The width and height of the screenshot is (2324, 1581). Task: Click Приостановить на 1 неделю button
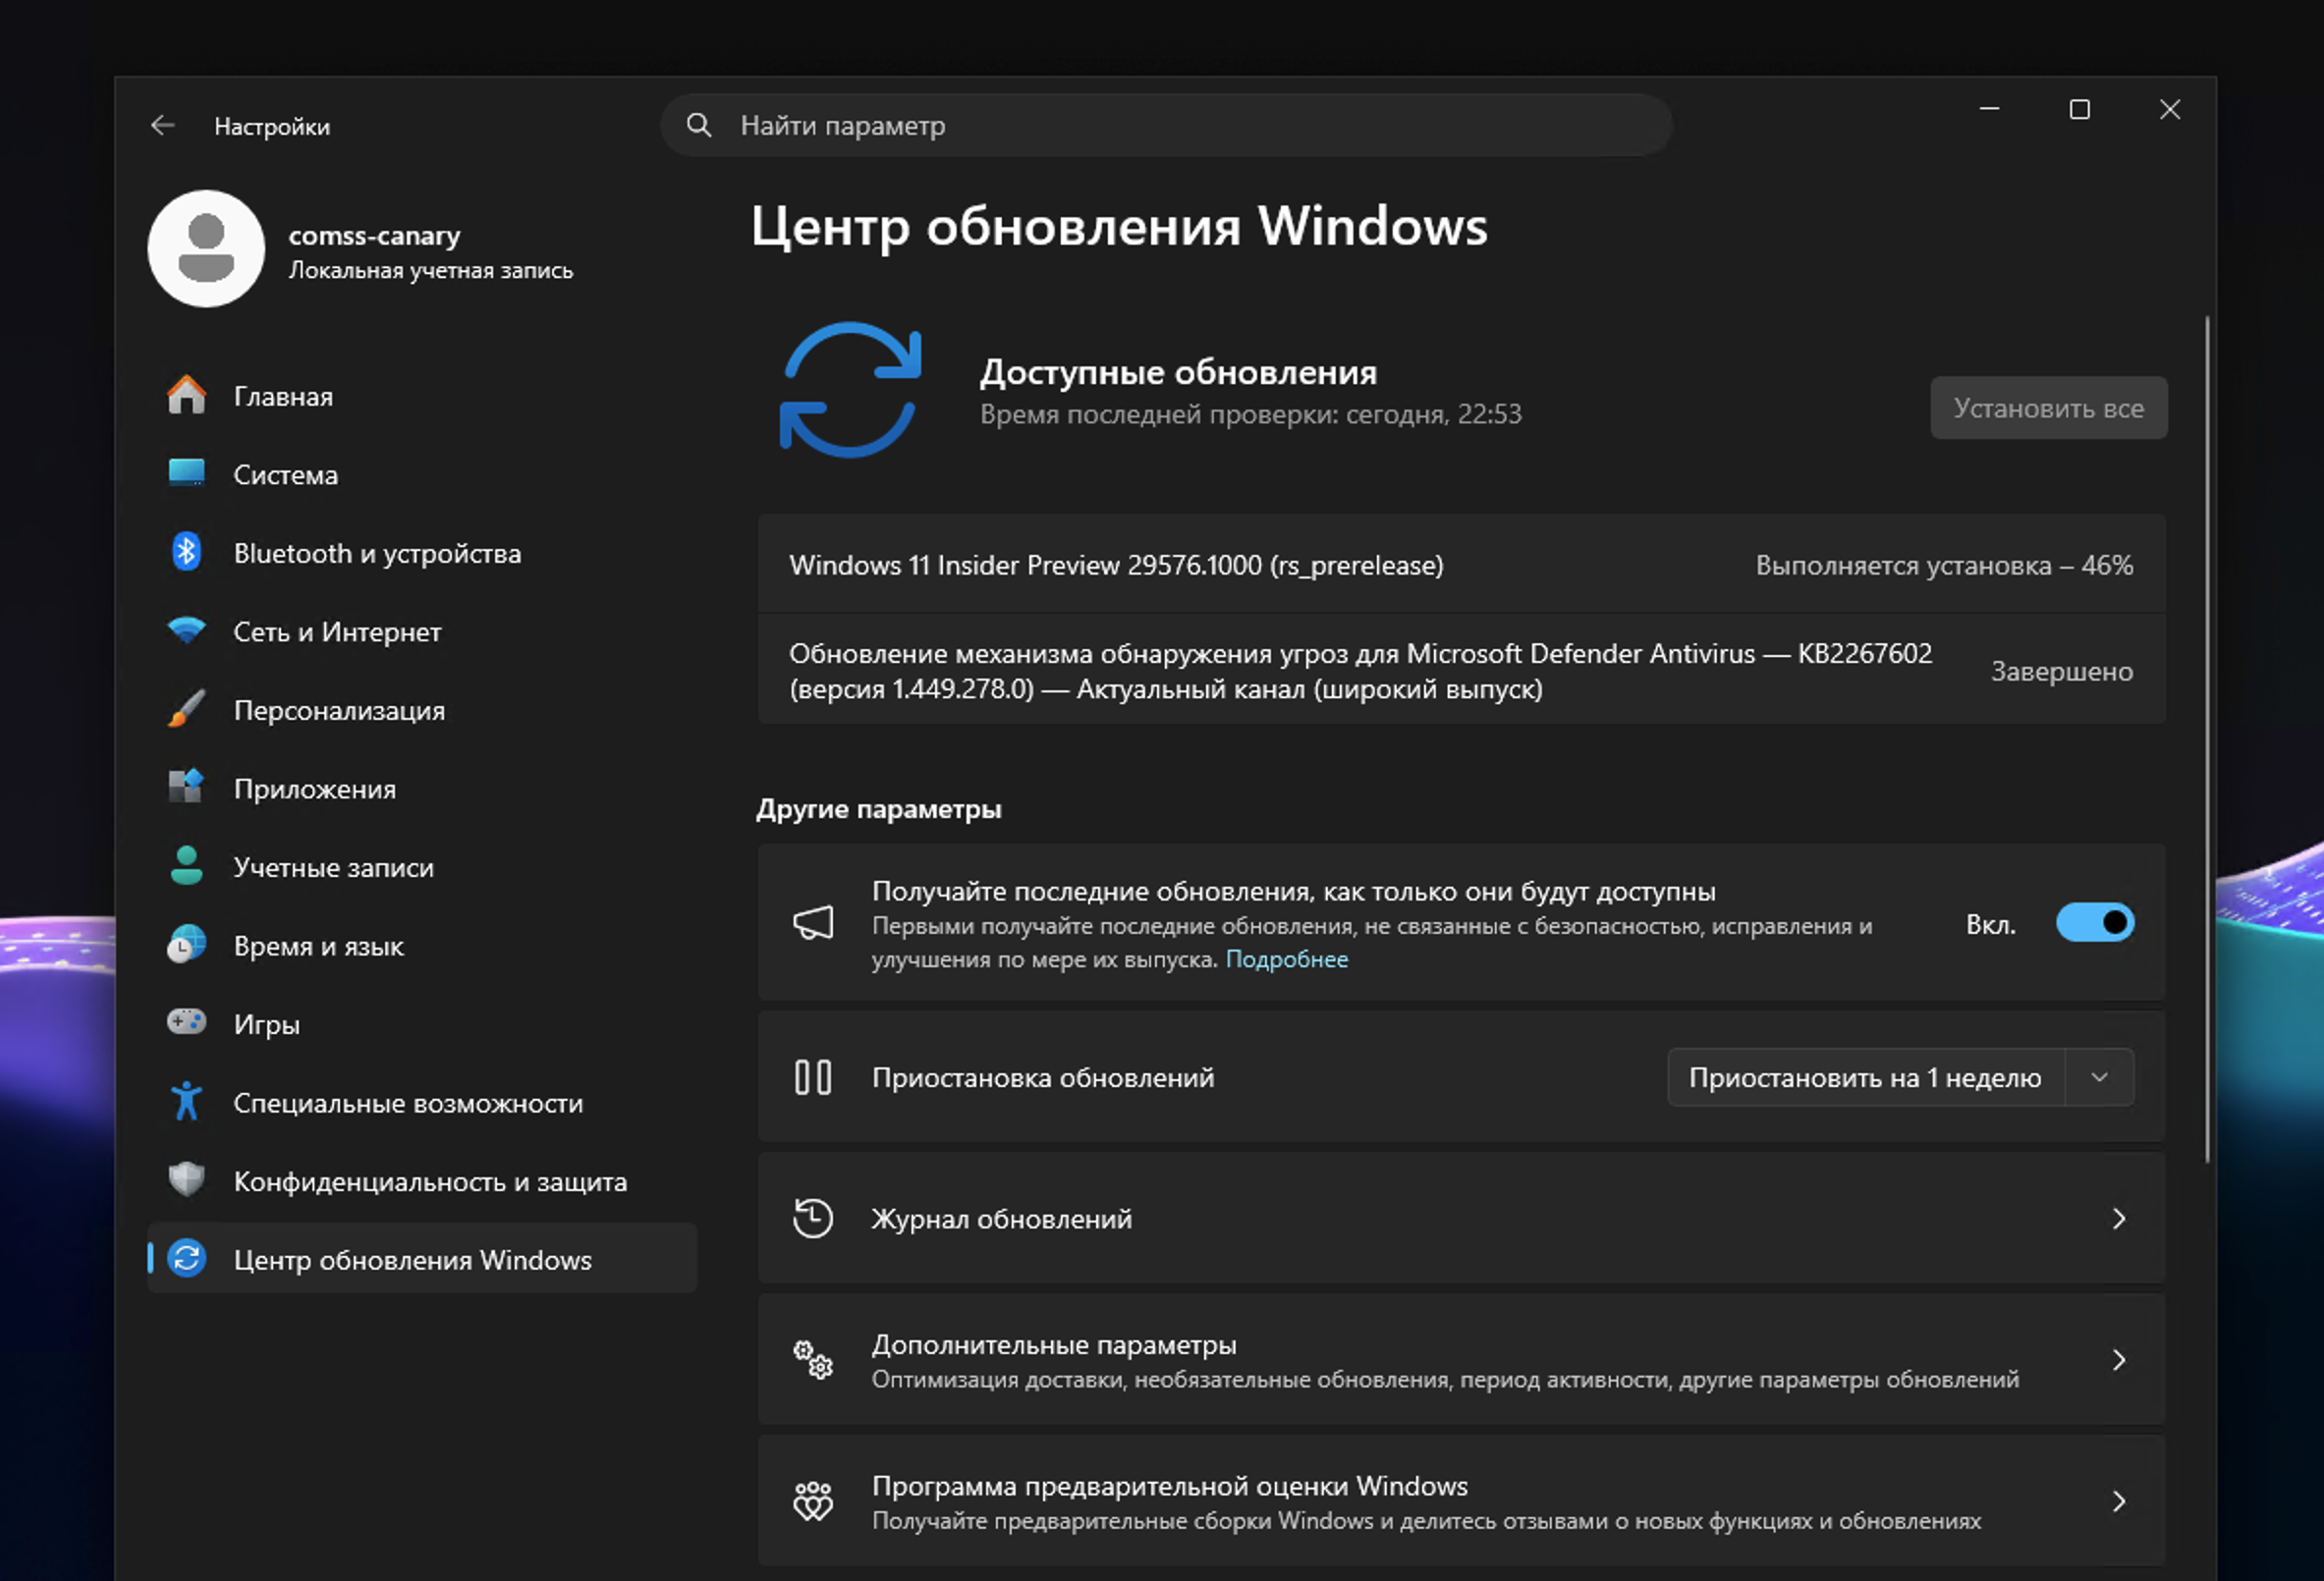pyautogui.click(x=1866, y=1078)
